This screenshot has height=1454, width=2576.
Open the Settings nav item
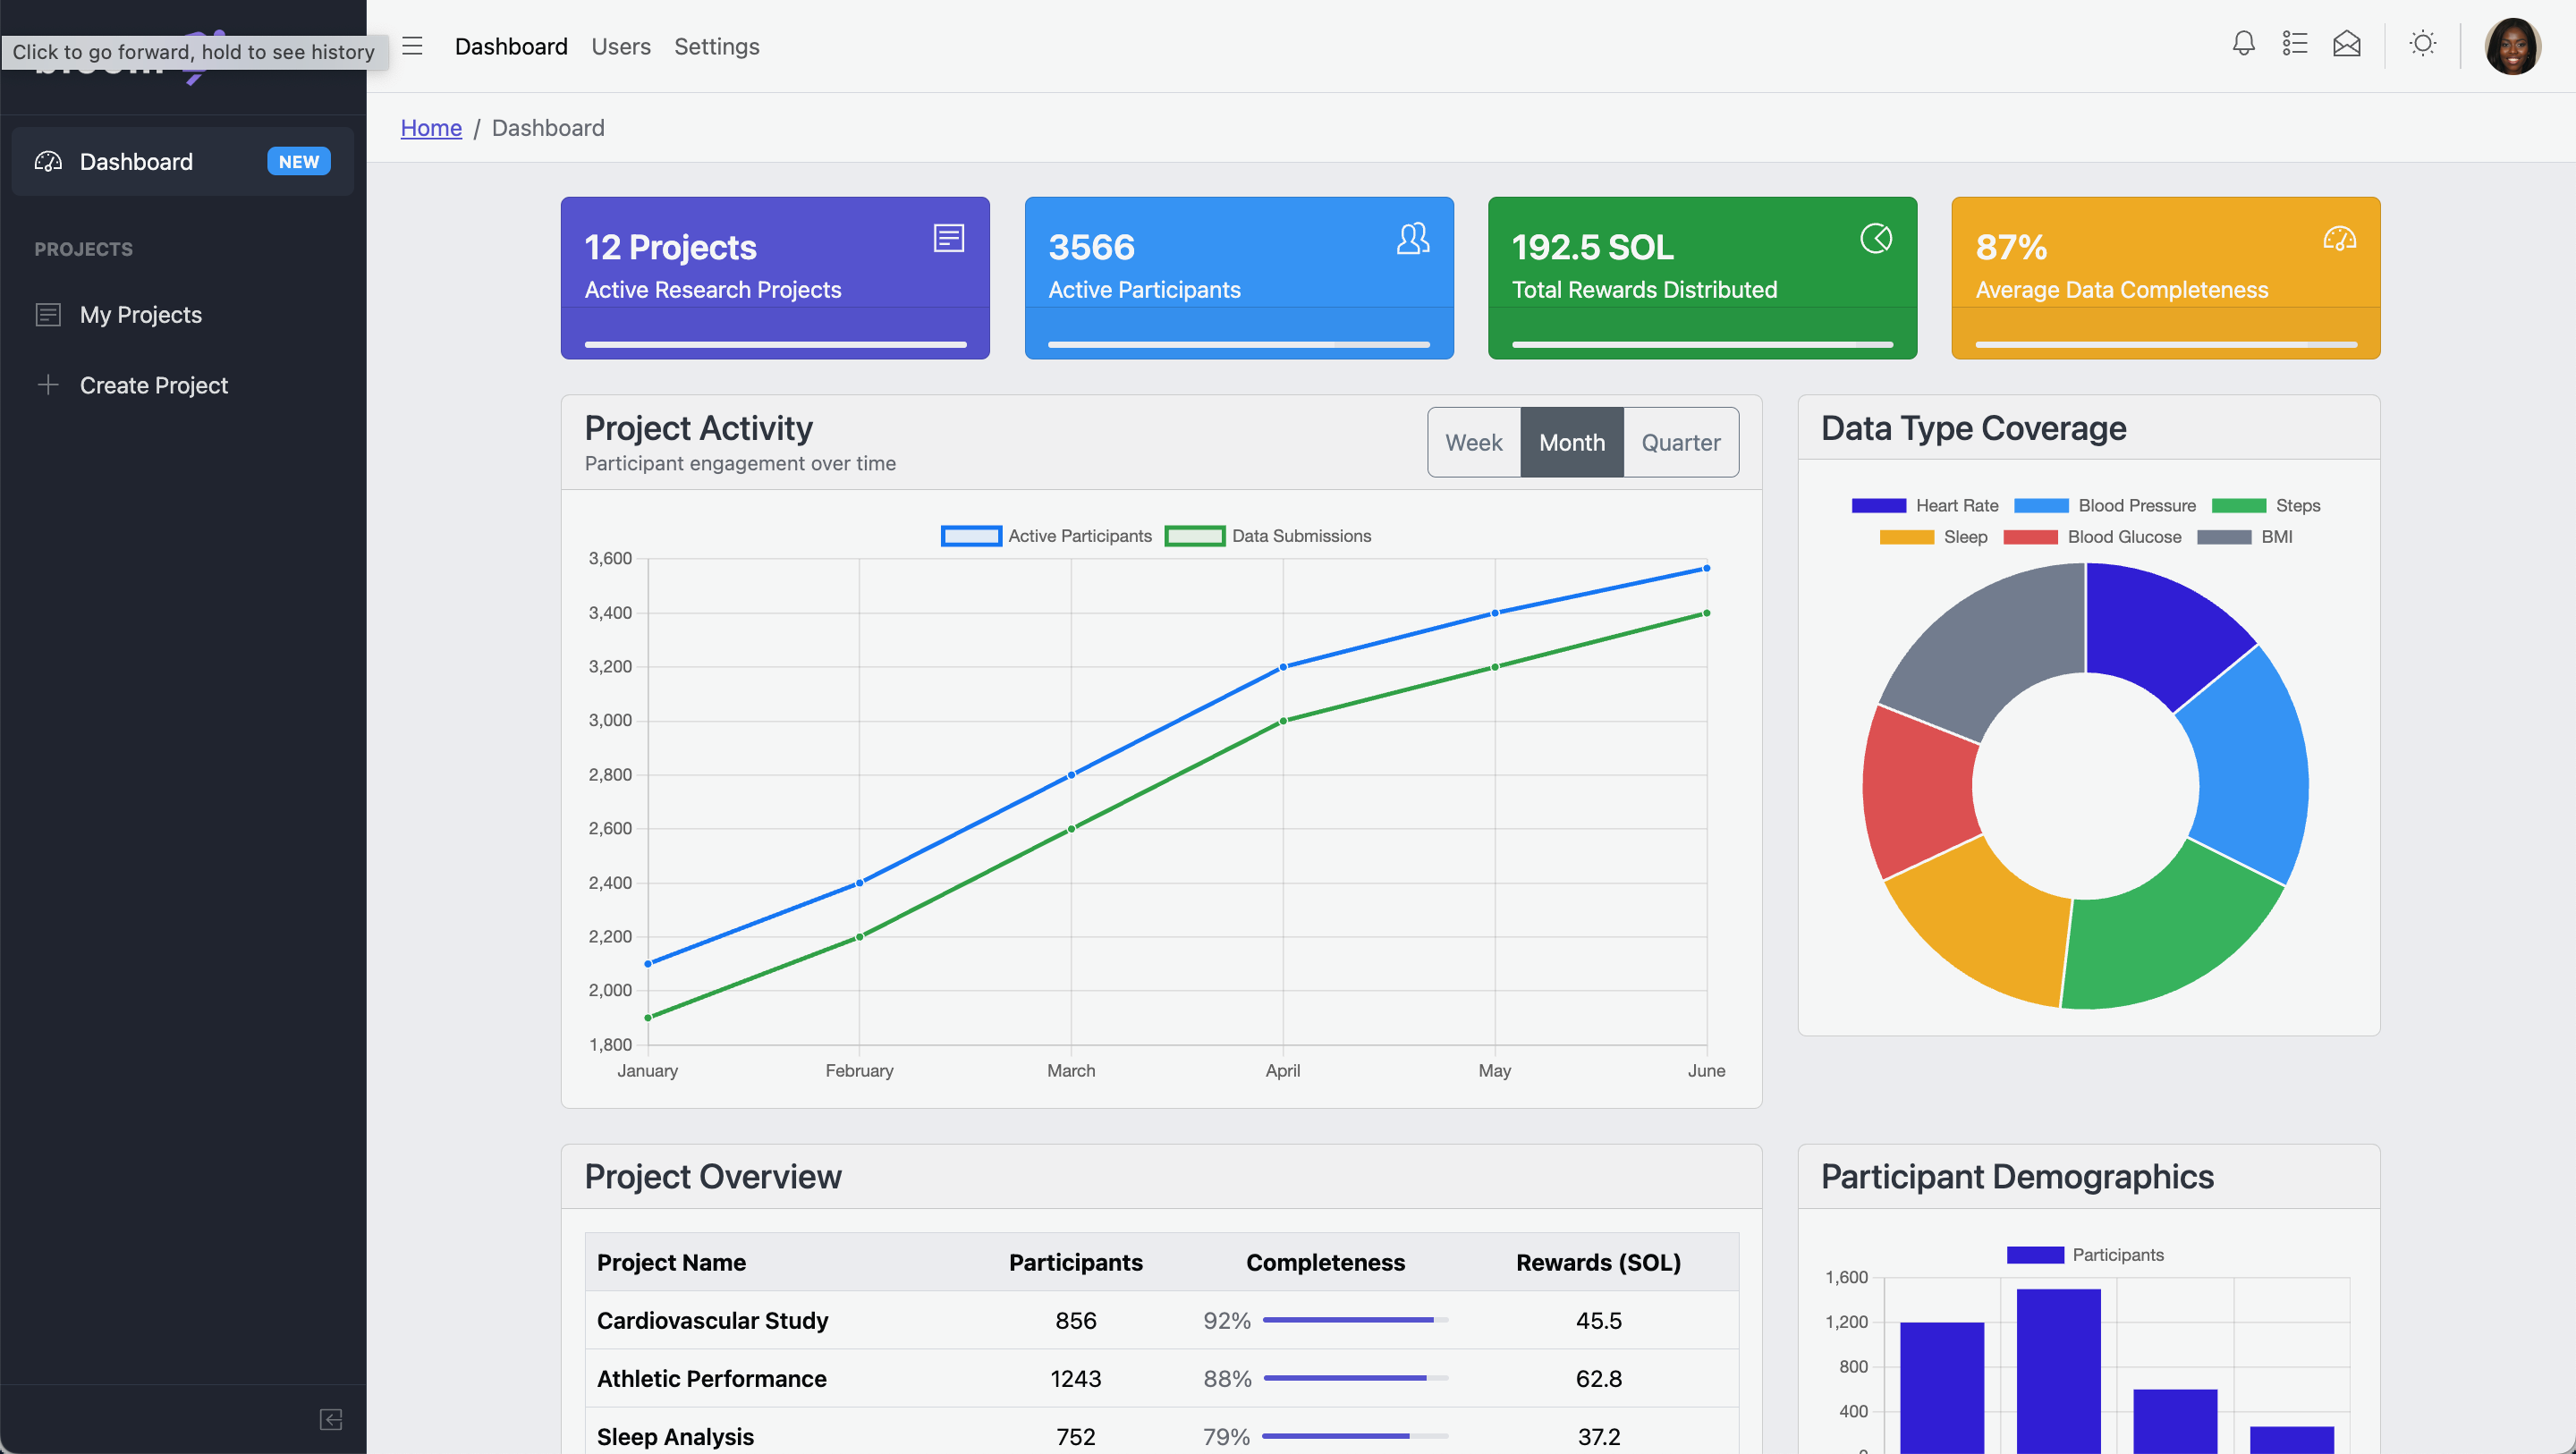click(x=716, y=46)
